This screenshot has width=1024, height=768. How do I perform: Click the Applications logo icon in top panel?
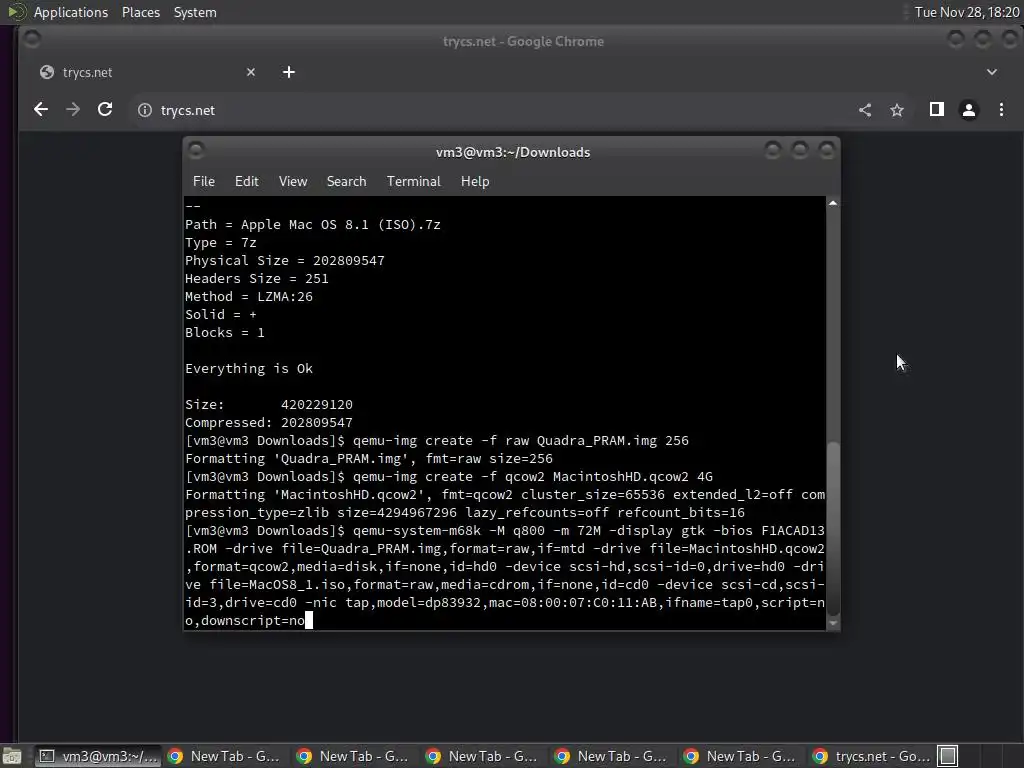point(16,12)
